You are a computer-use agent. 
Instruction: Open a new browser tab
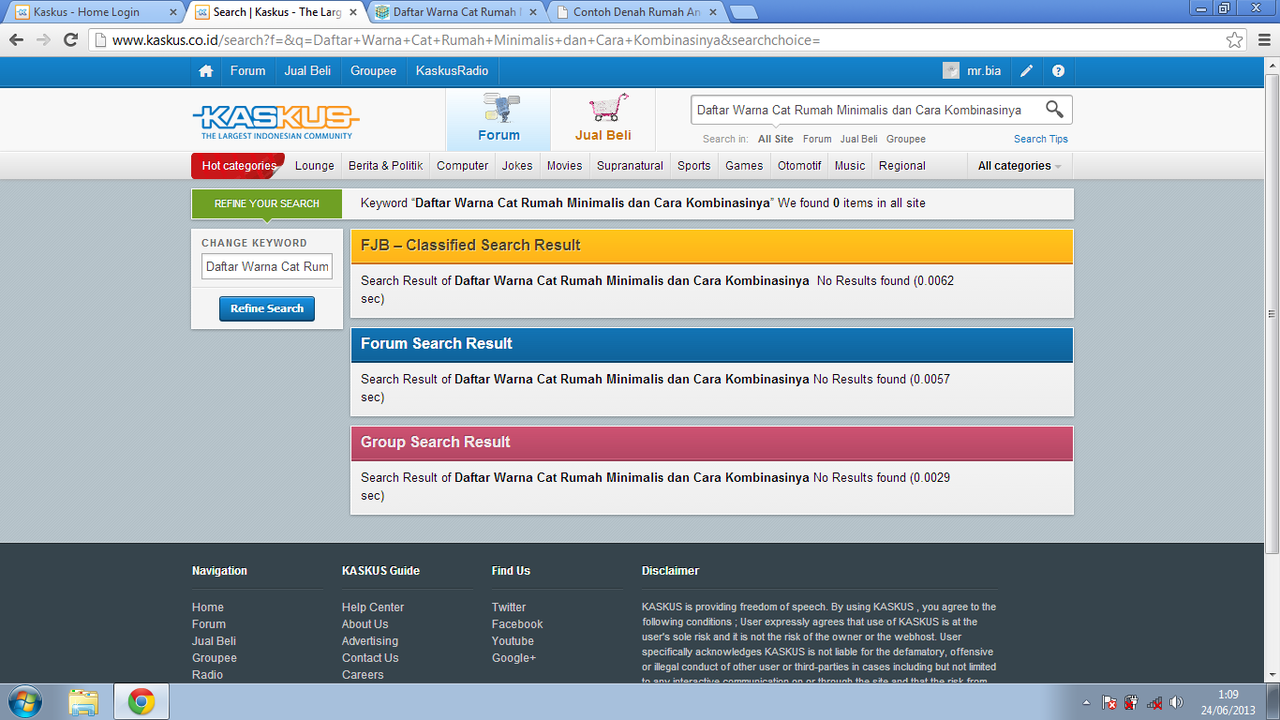744,12
